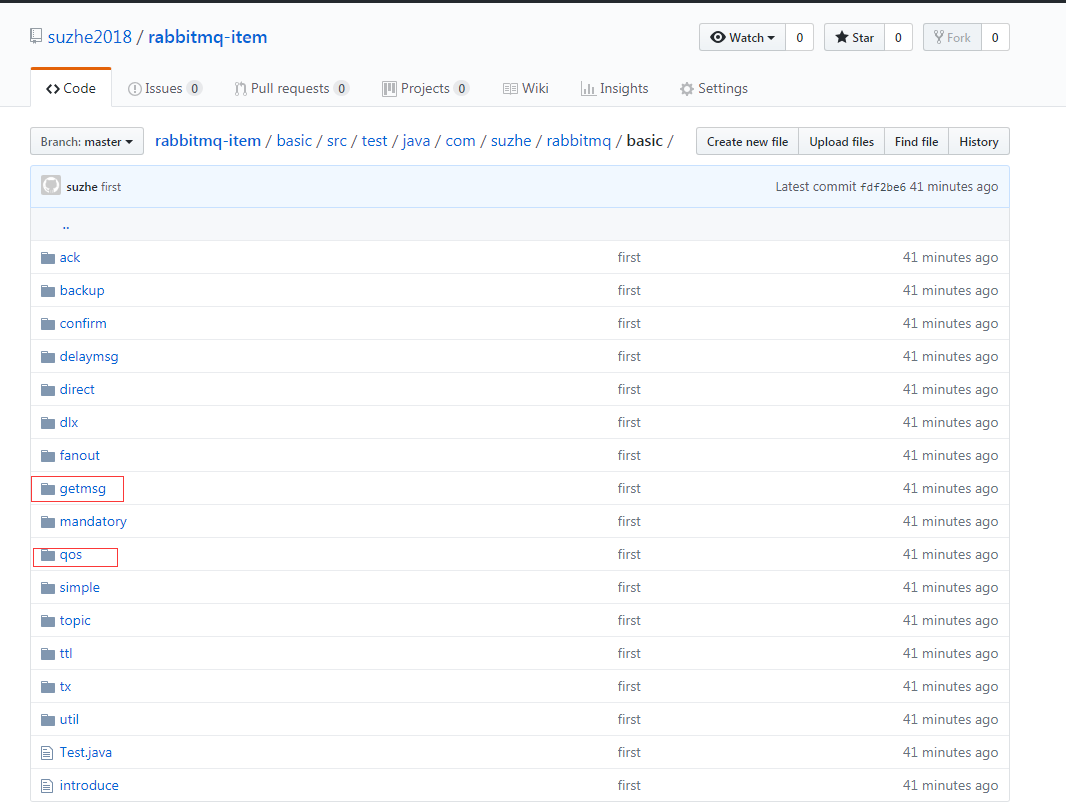Click the Fork button

coord(952,37)
